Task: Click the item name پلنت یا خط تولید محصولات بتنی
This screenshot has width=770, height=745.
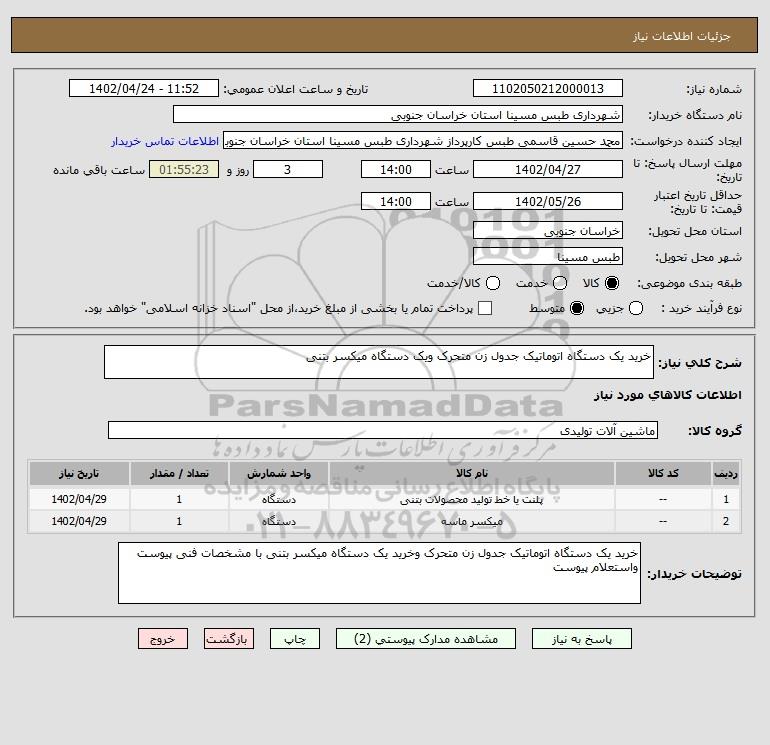Action: point(471,500)
